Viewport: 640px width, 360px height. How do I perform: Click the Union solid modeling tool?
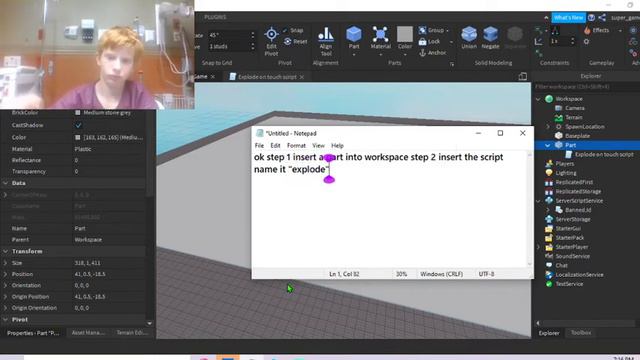tap(469, 38)
